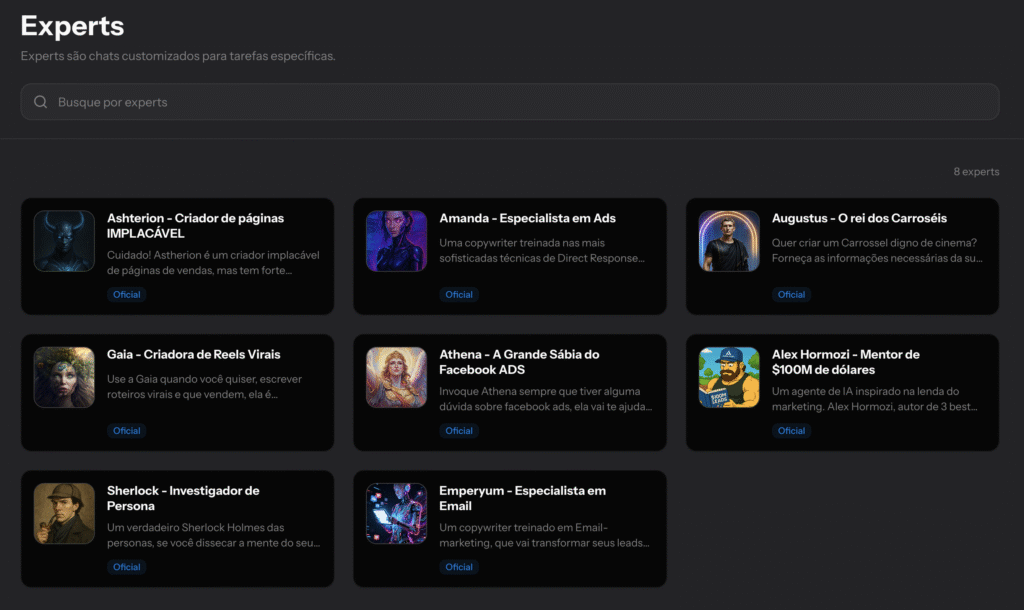
Task: Click the Oficial tag under Sherlock
Action: 127,567
